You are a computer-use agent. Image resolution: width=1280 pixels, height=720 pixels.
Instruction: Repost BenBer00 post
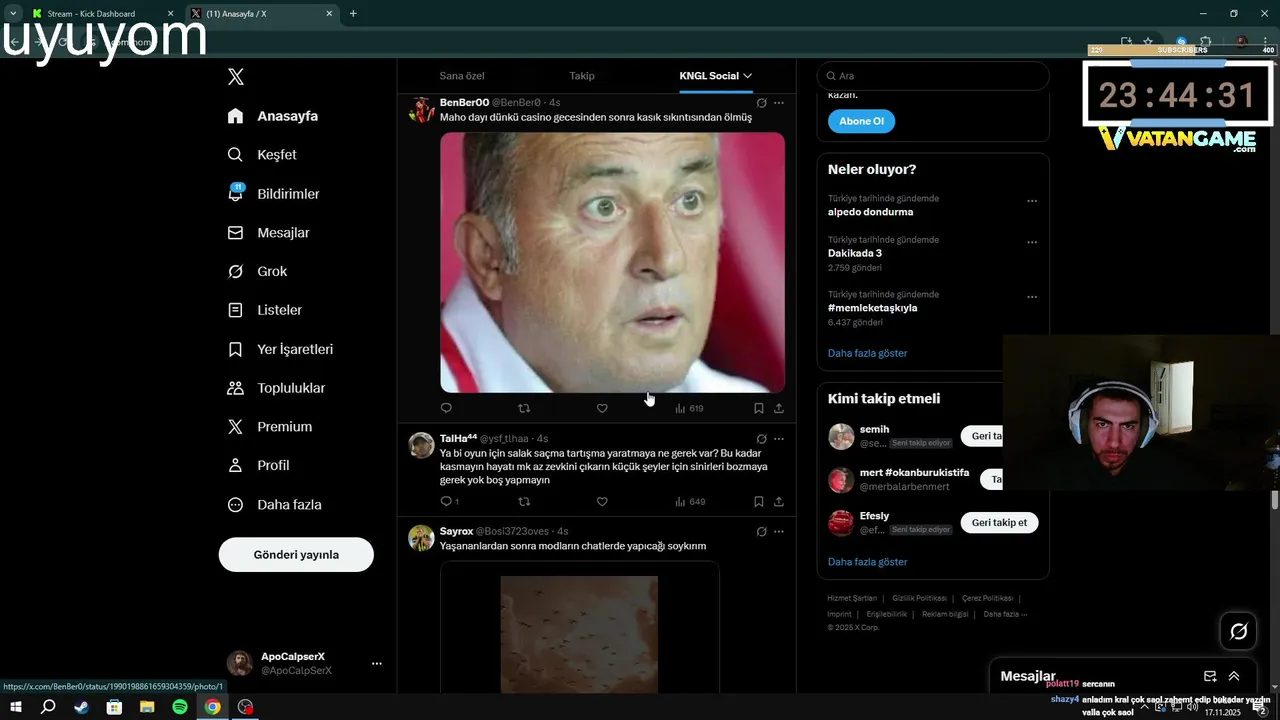click(524, 408)
